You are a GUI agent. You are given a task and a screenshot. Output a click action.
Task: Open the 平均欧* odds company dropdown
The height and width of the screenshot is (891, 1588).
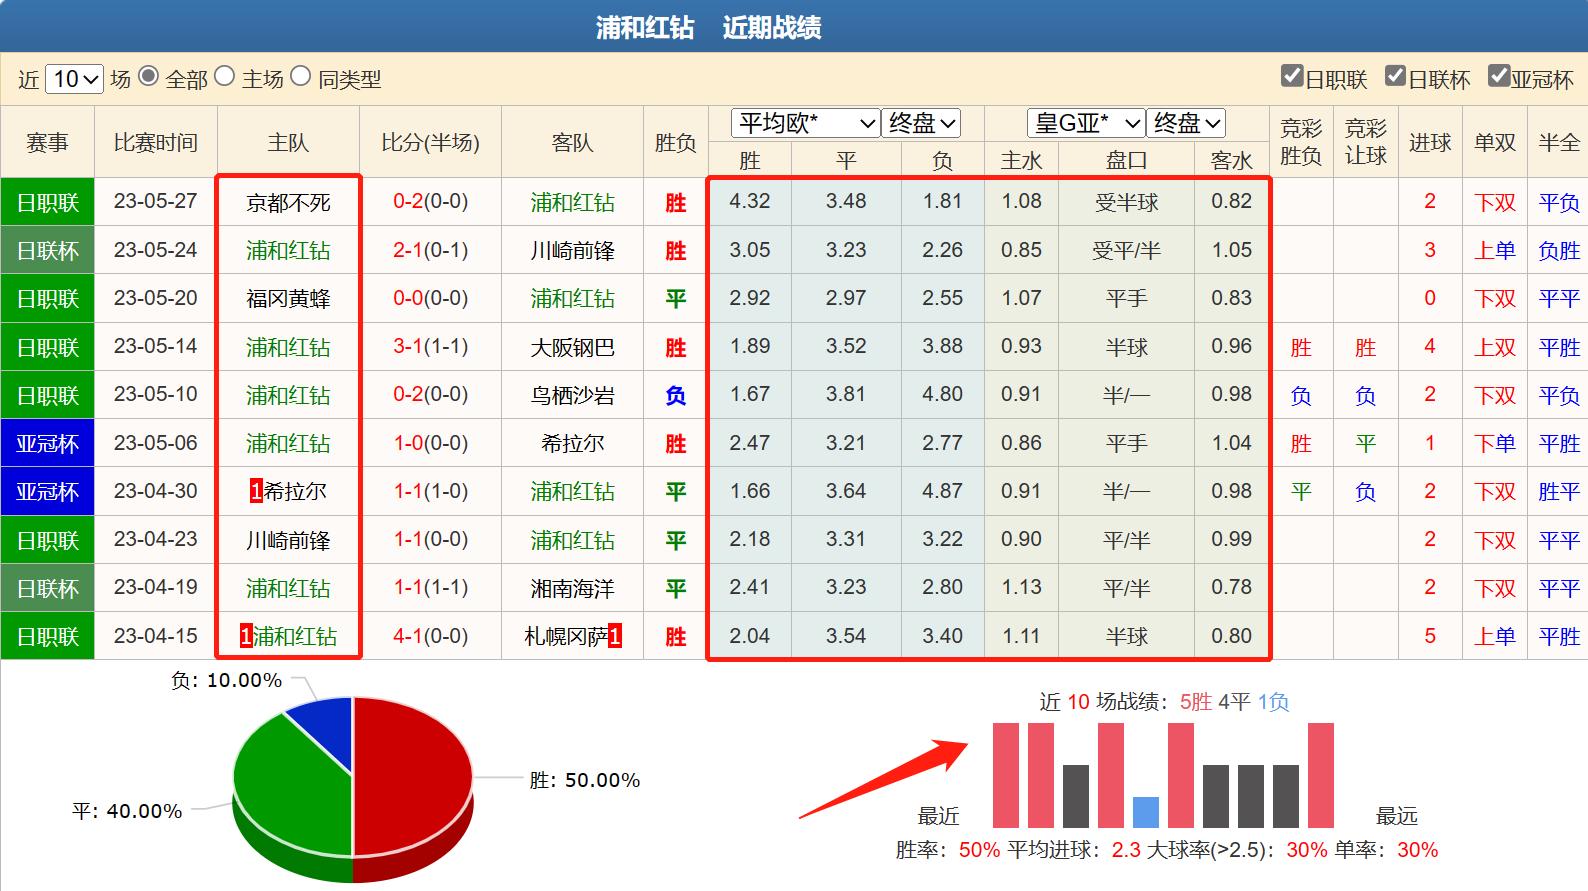tap(806, 123)
